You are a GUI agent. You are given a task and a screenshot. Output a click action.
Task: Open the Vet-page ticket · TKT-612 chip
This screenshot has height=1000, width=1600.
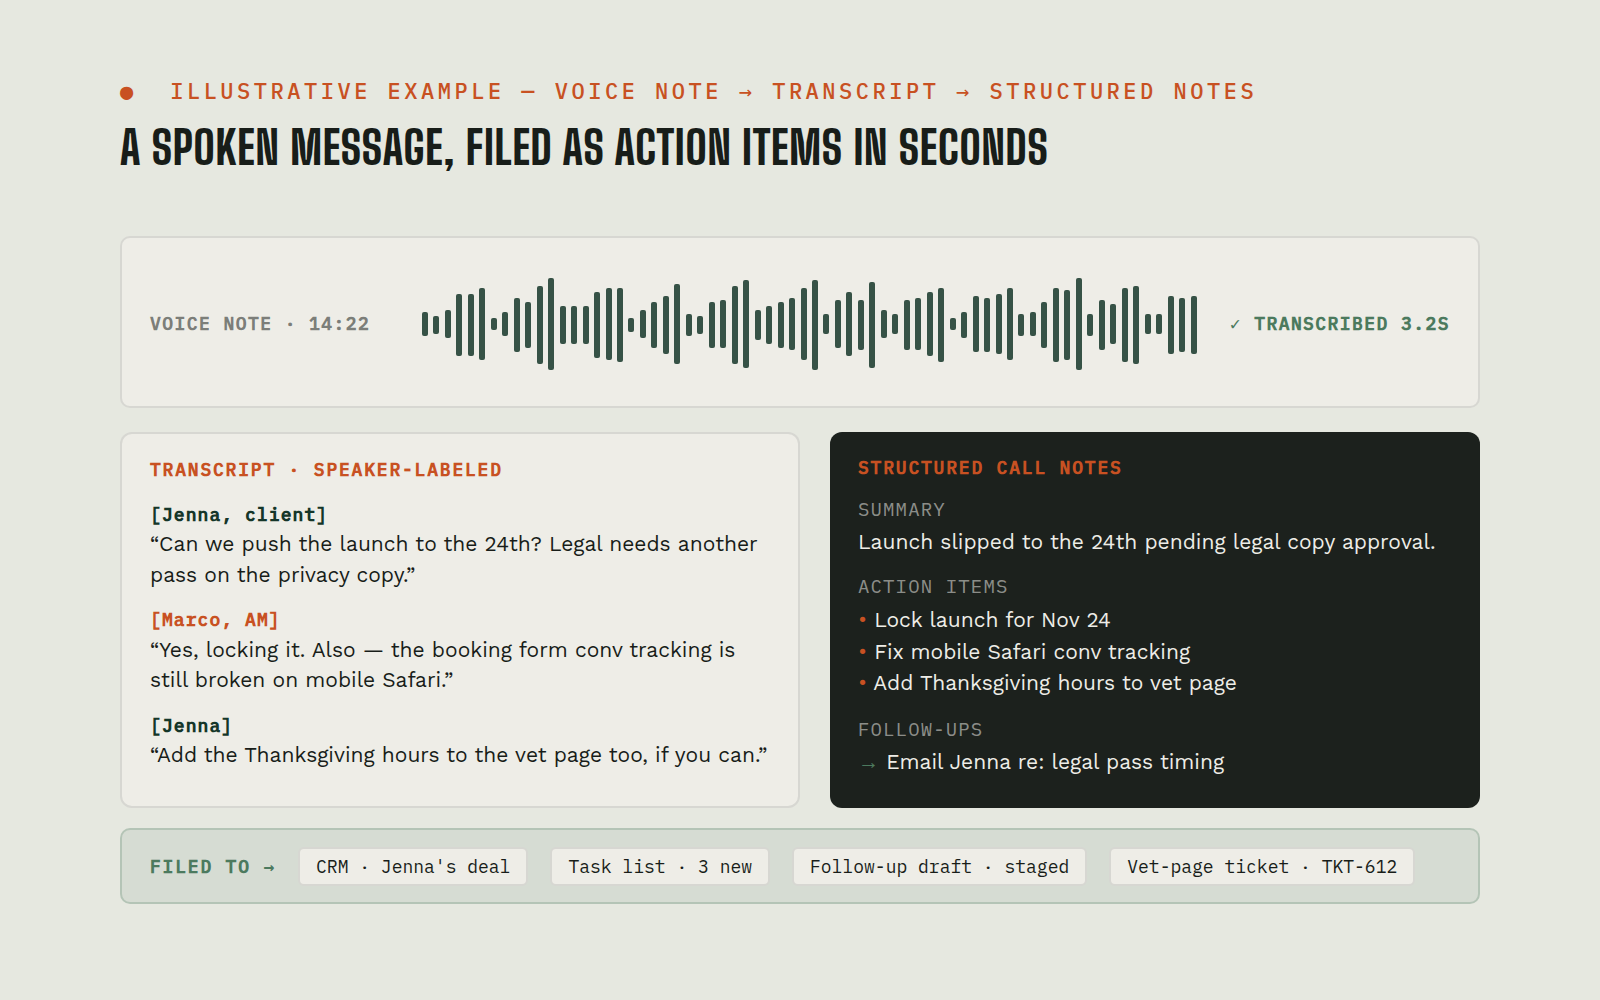[1262, 867]
